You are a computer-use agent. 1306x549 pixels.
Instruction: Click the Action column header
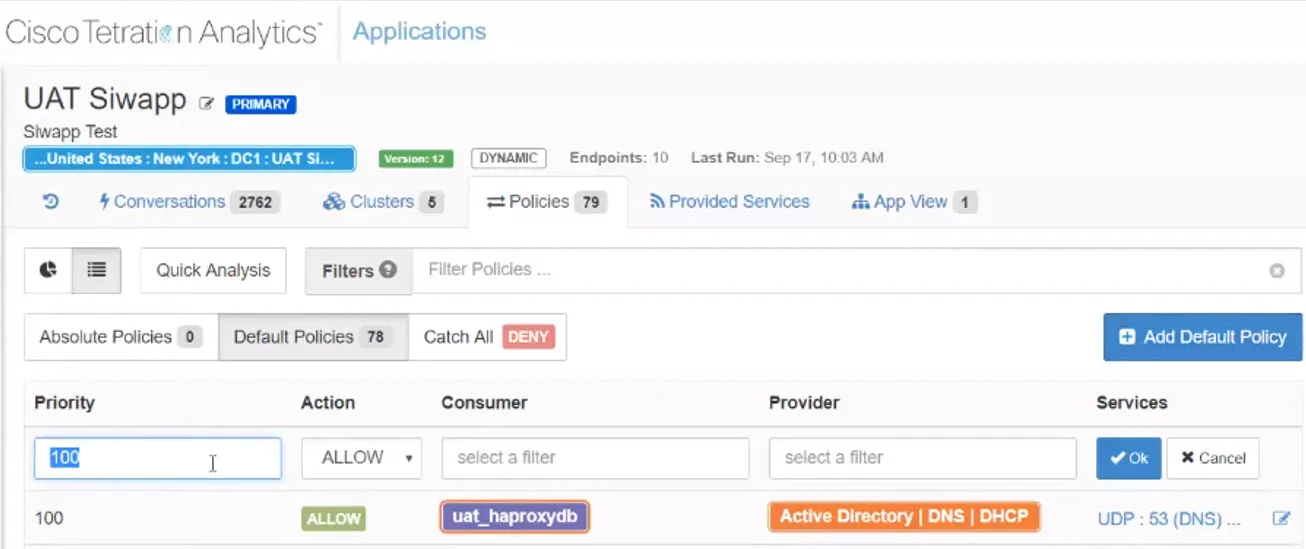(328, 403)
